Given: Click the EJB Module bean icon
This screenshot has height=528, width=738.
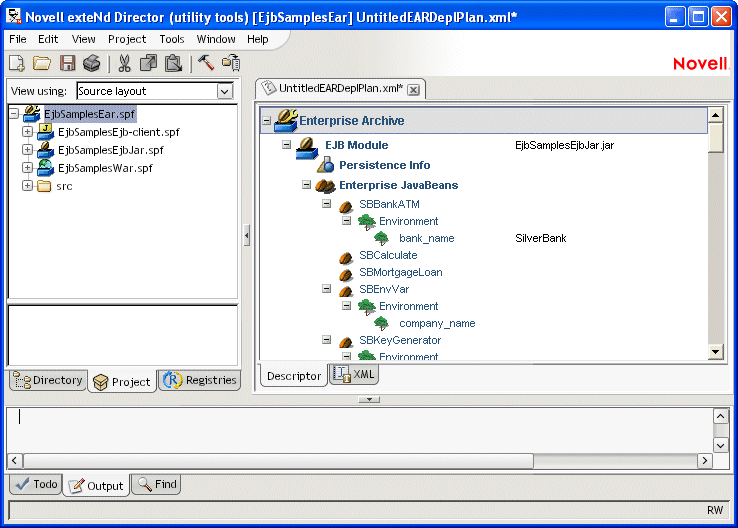Looking at the screenshot, I should [x=307, y=148].
